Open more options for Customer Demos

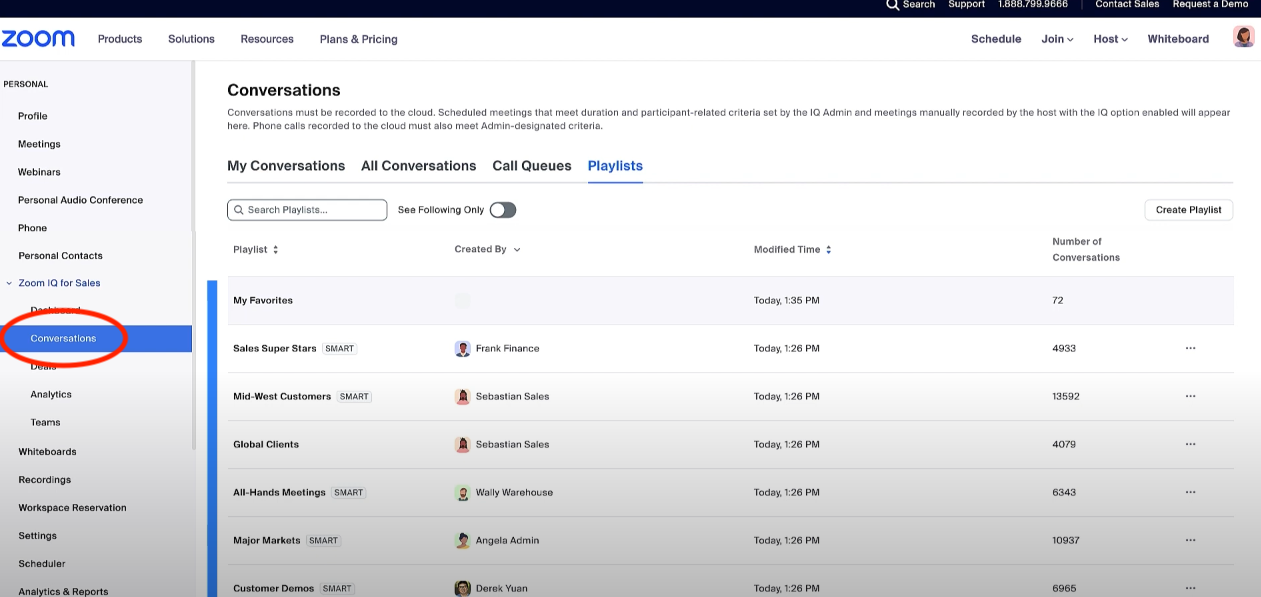click(1190, 588)
